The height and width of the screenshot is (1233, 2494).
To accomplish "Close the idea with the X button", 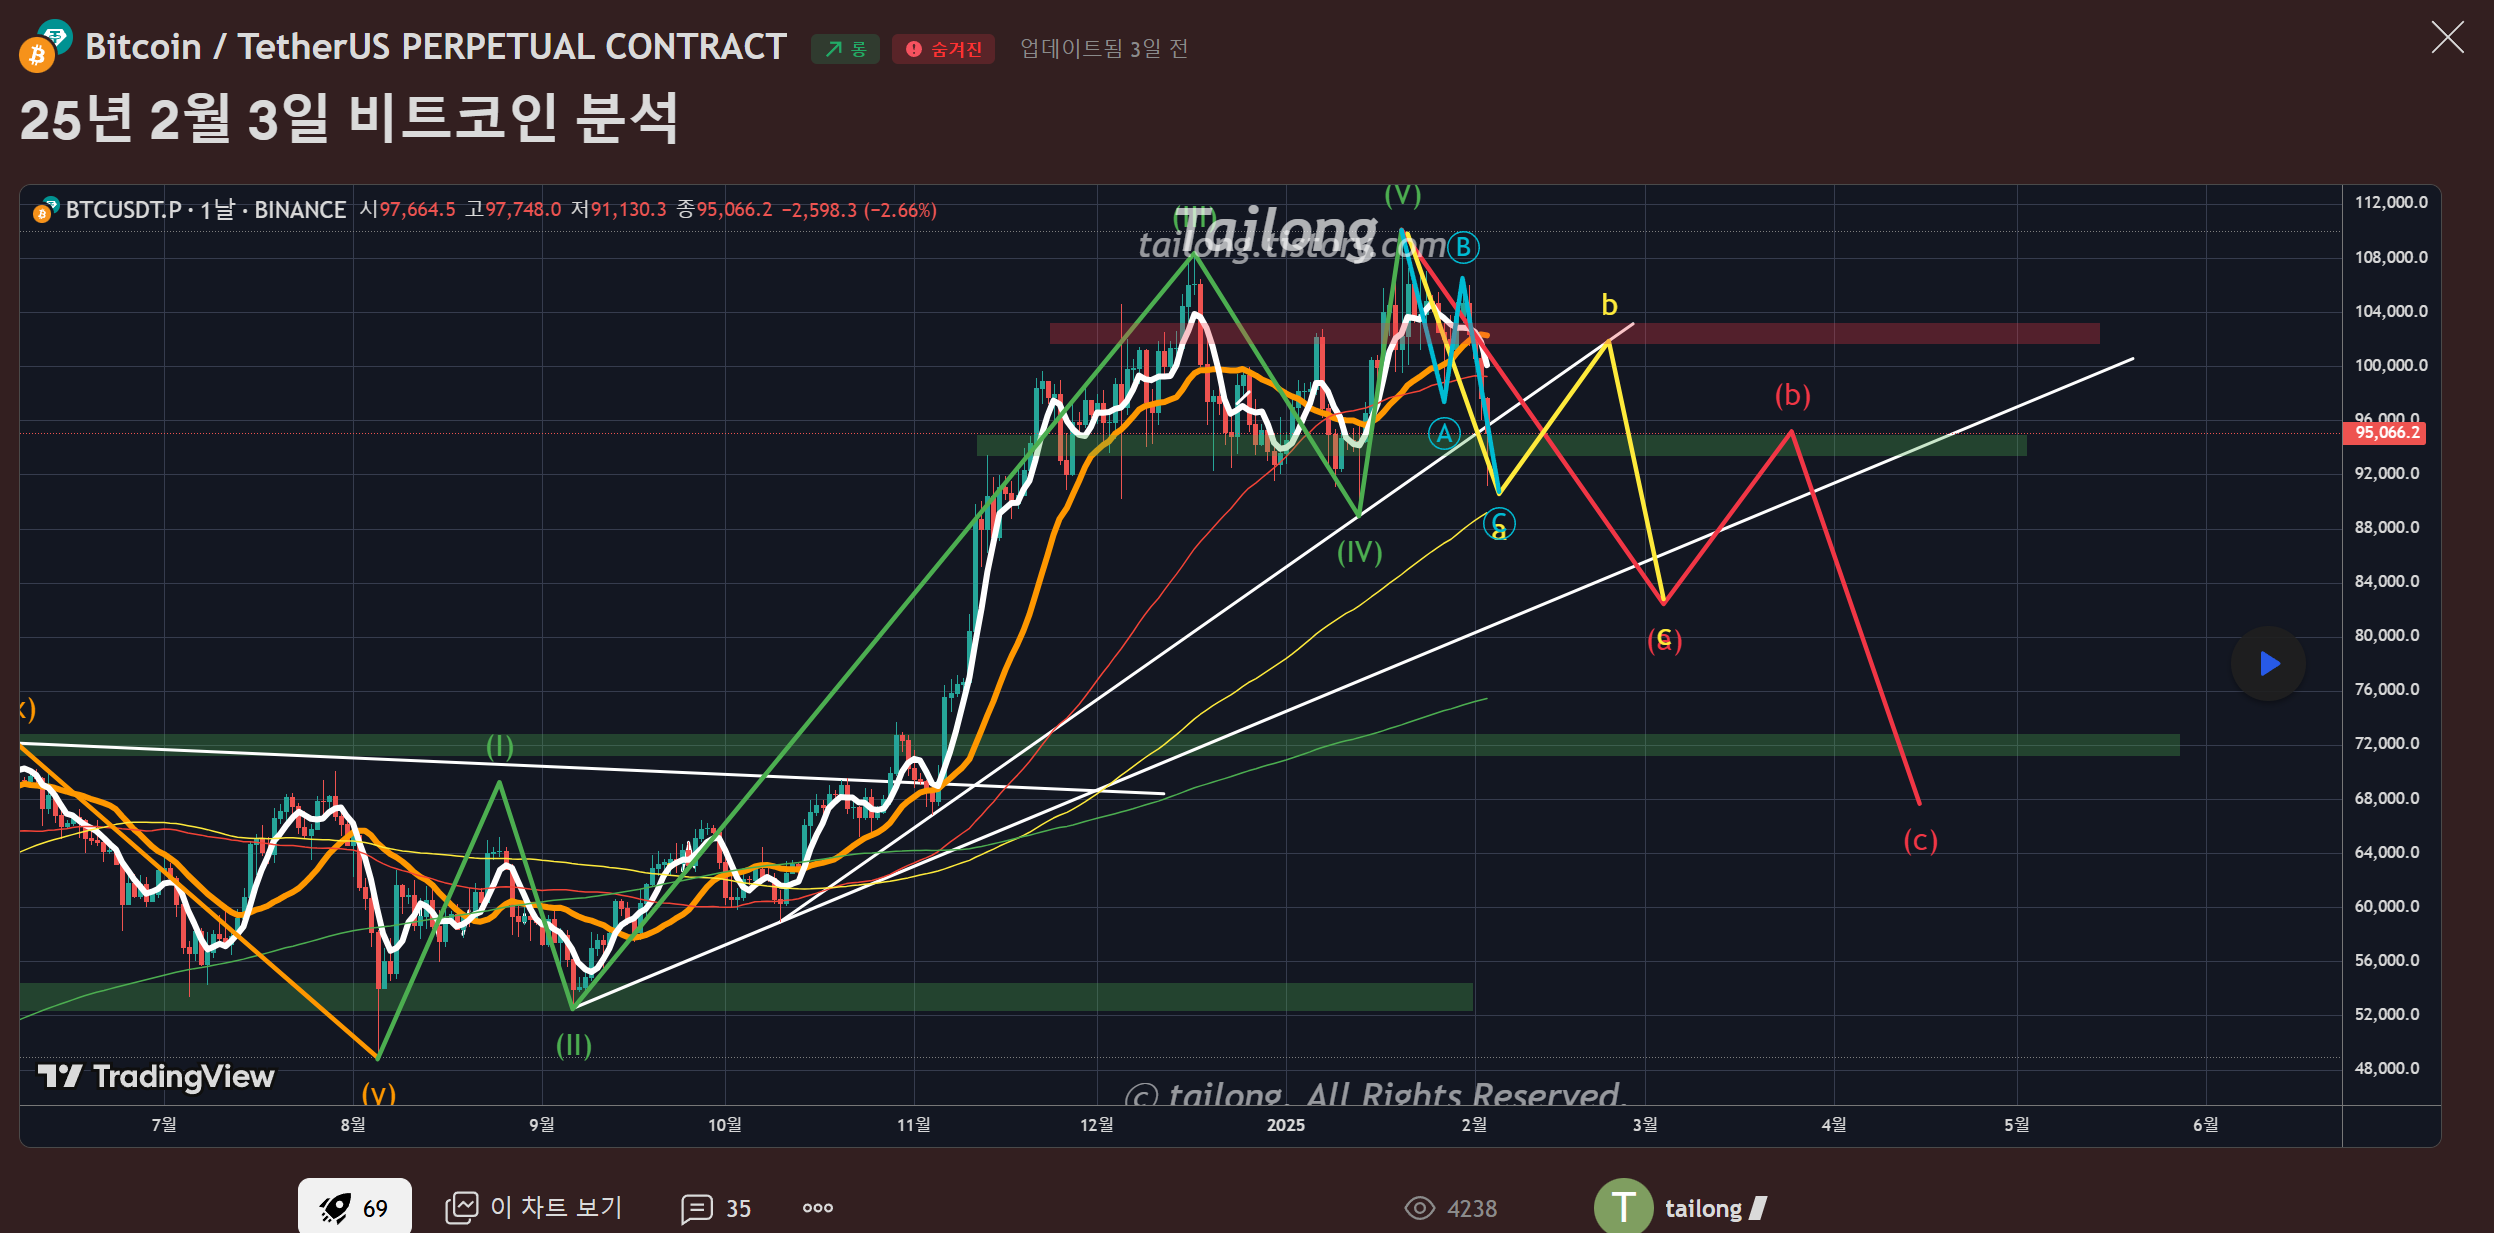I will coord(2447,38).
